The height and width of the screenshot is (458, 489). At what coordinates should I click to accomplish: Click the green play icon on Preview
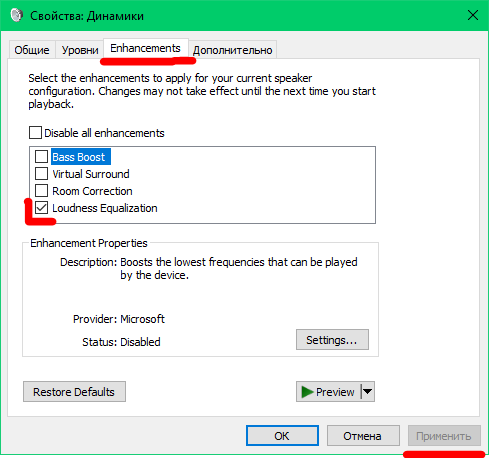[307, 392]
